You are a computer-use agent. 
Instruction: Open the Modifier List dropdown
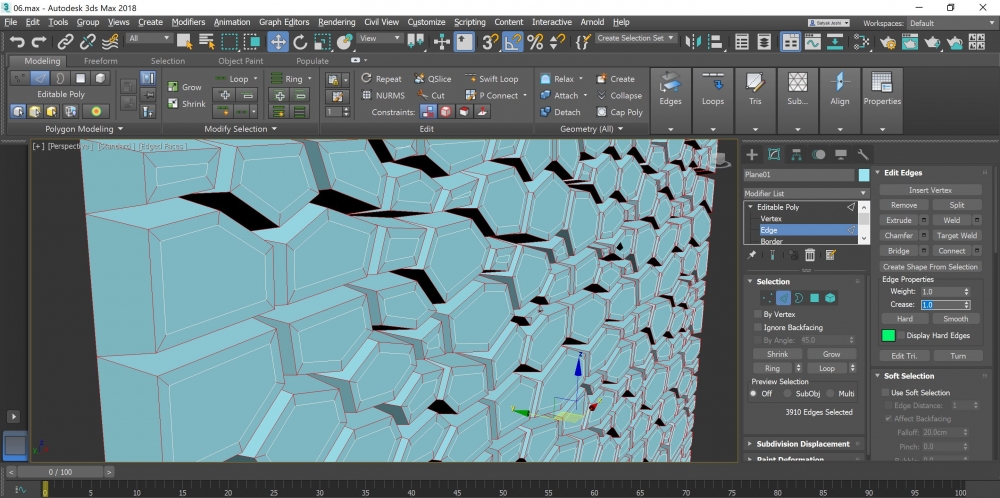click(806, 193)
